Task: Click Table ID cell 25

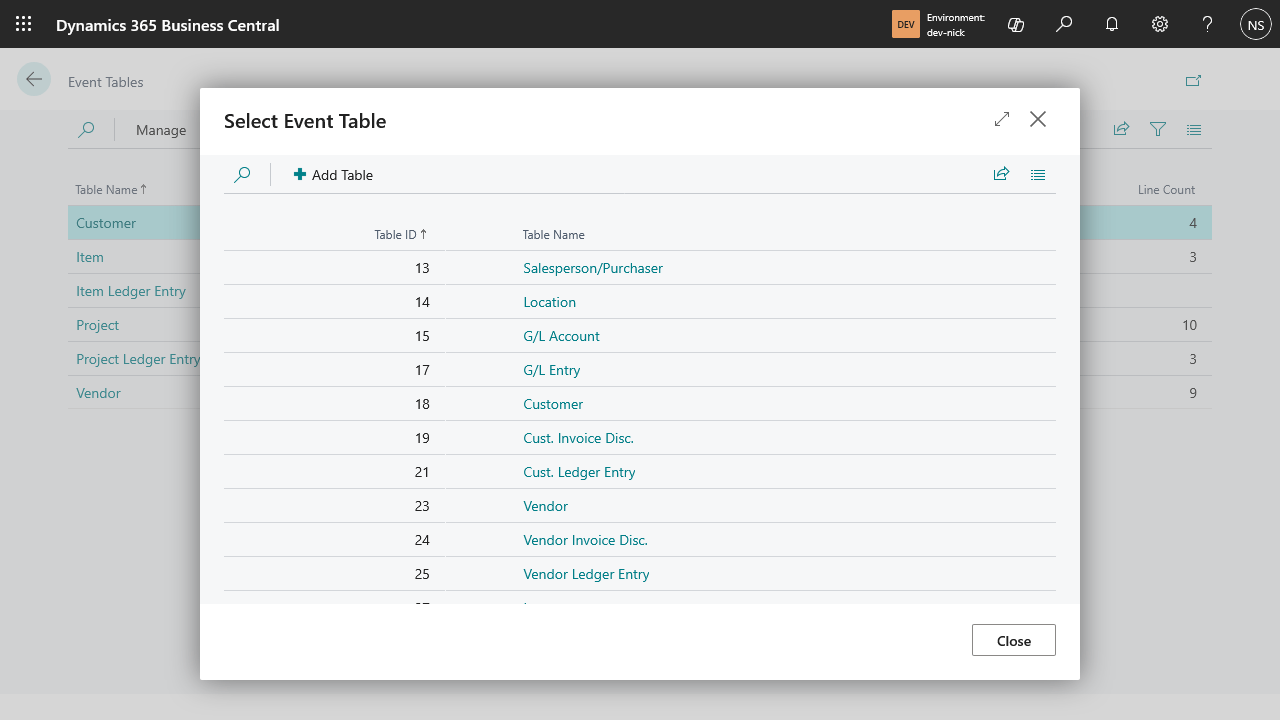Action: 422,574
